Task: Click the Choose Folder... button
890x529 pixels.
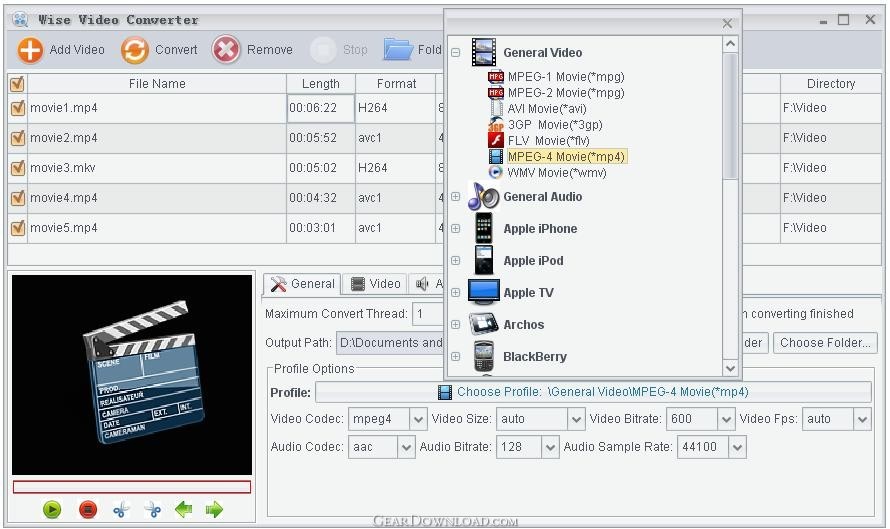Action: (x=825, y=343)
